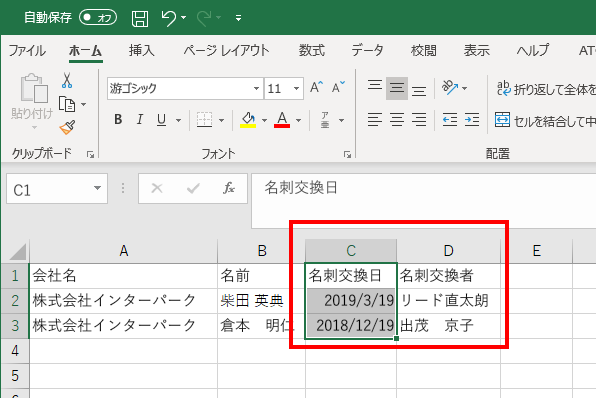This screenshot has height=398, width=596.
Task: Apply borders with the borders icon
Action: tap(204, 120)
